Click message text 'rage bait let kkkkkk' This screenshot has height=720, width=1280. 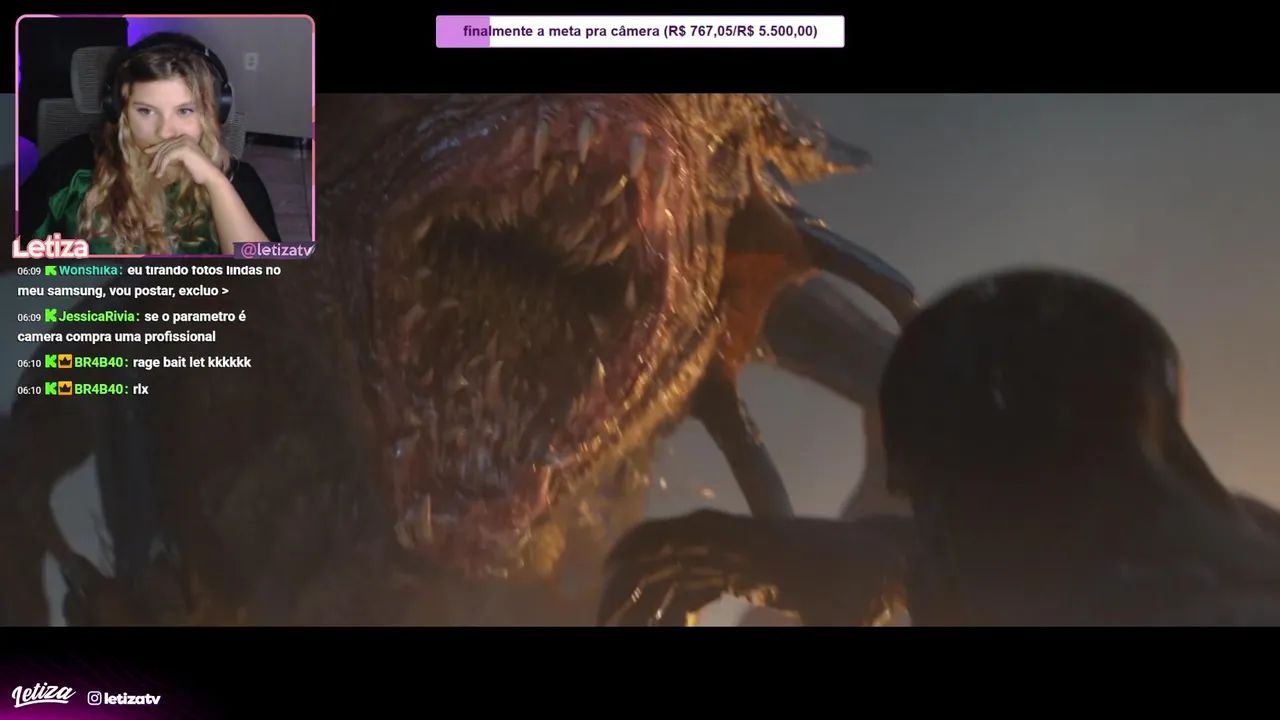(x=192, y=362)
